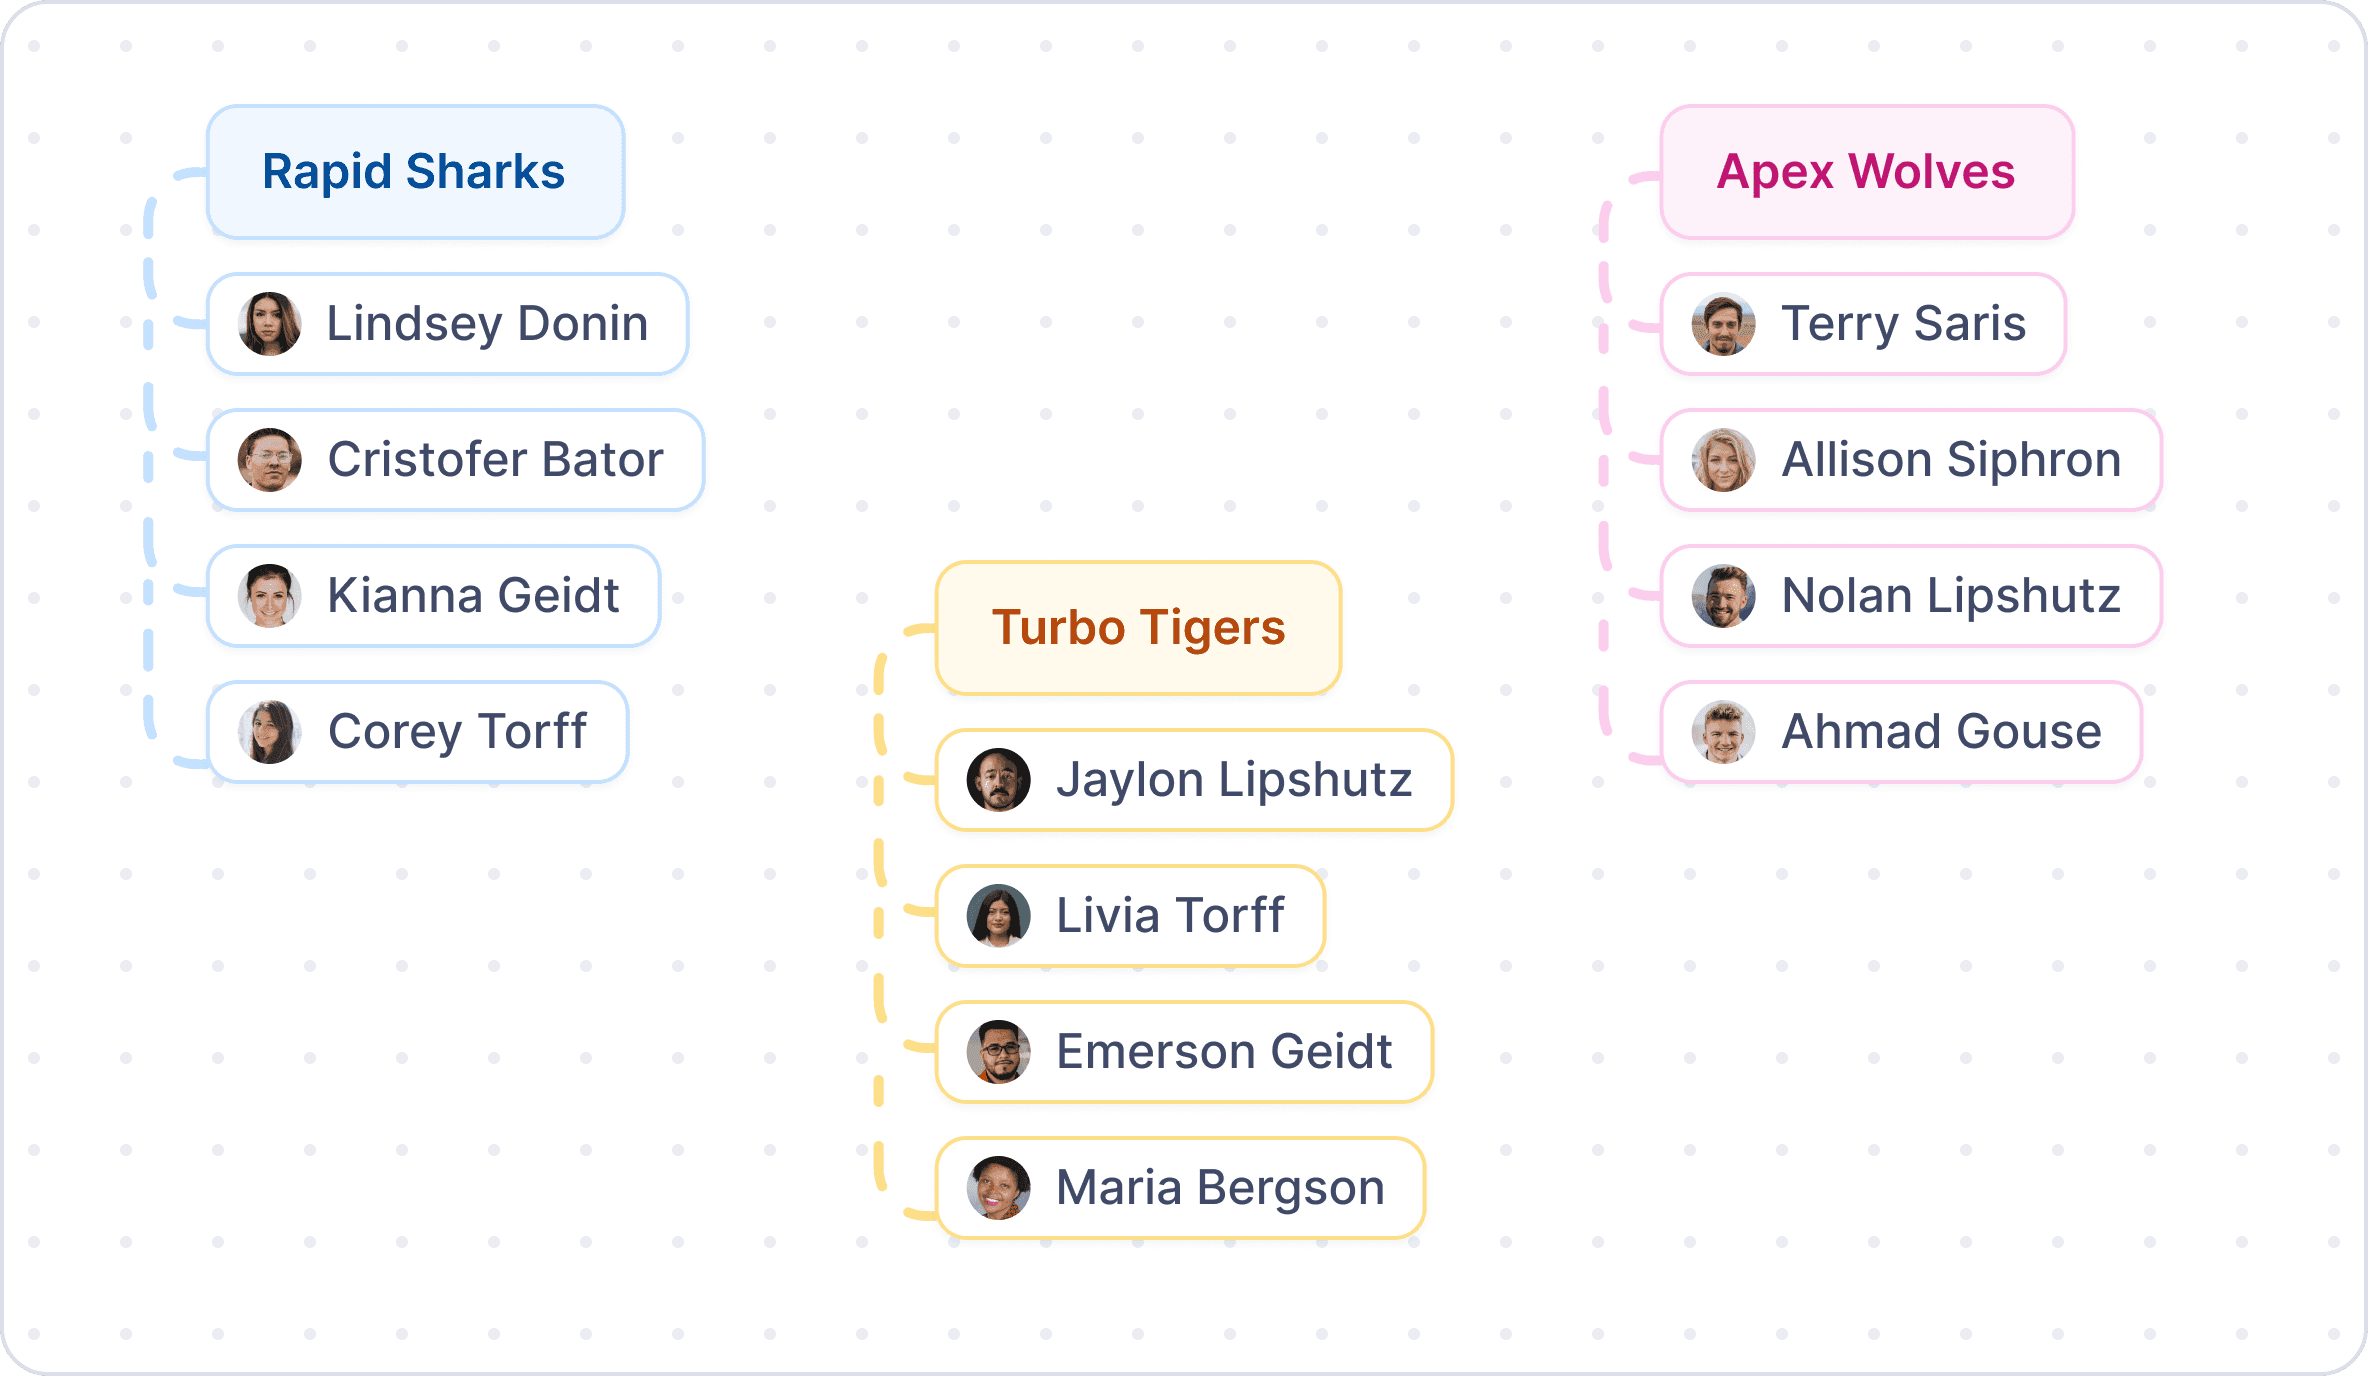Click the name text Allison Siphron

[x=1950, y=460]
